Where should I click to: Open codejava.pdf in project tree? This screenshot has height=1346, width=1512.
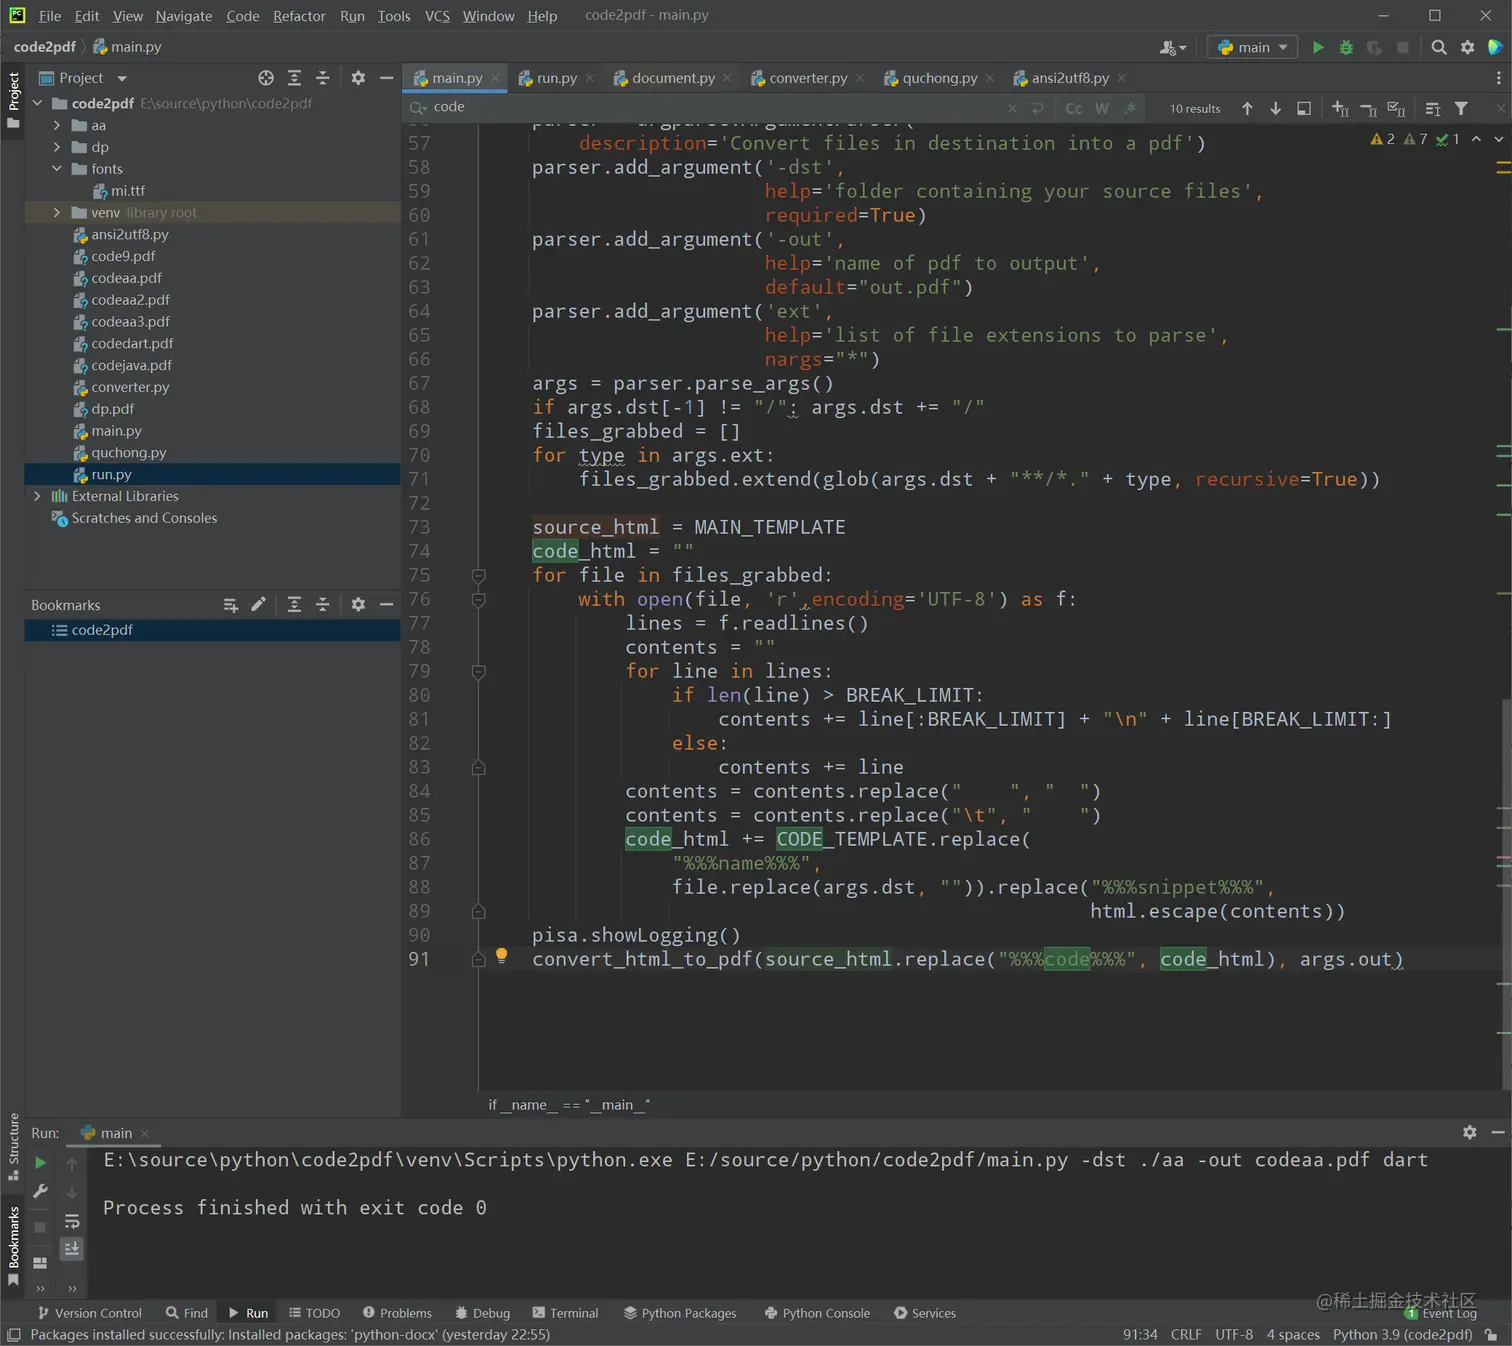(x=131, y=365)
